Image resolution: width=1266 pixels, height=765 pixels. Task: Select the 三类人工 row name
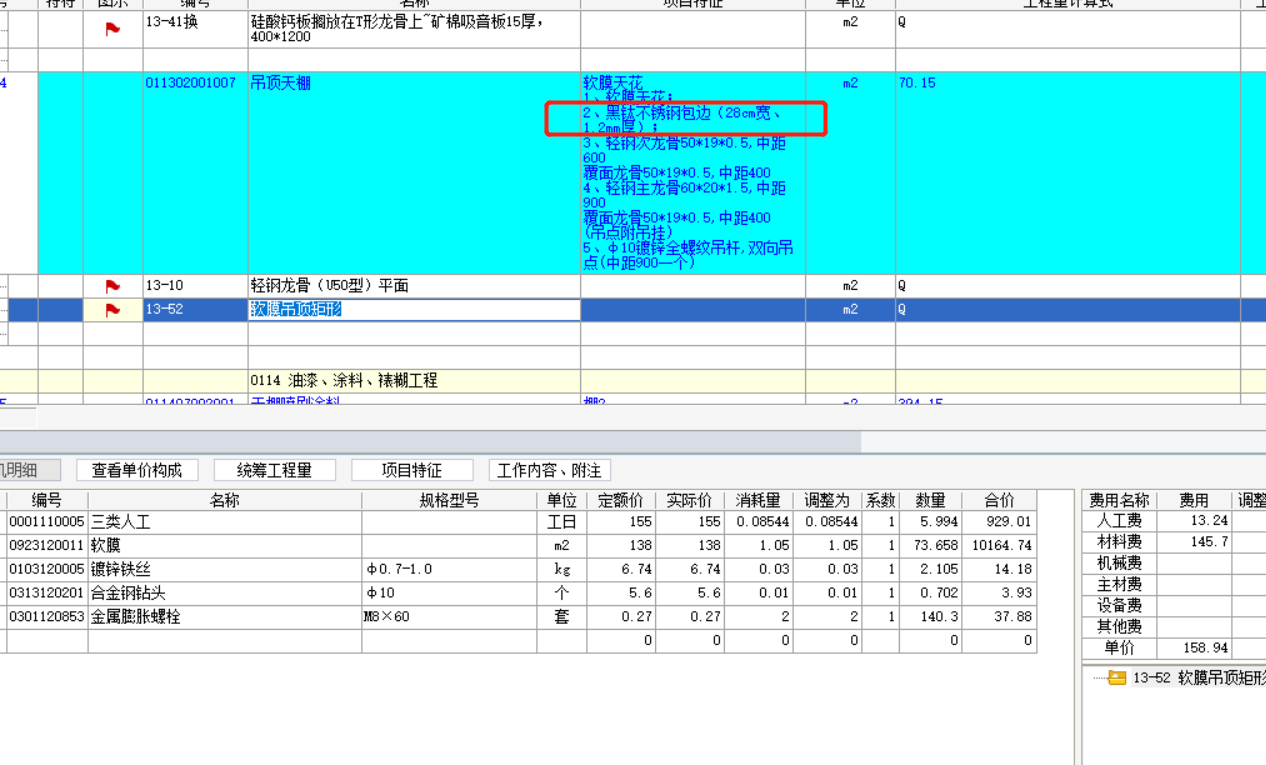(121, 522)
